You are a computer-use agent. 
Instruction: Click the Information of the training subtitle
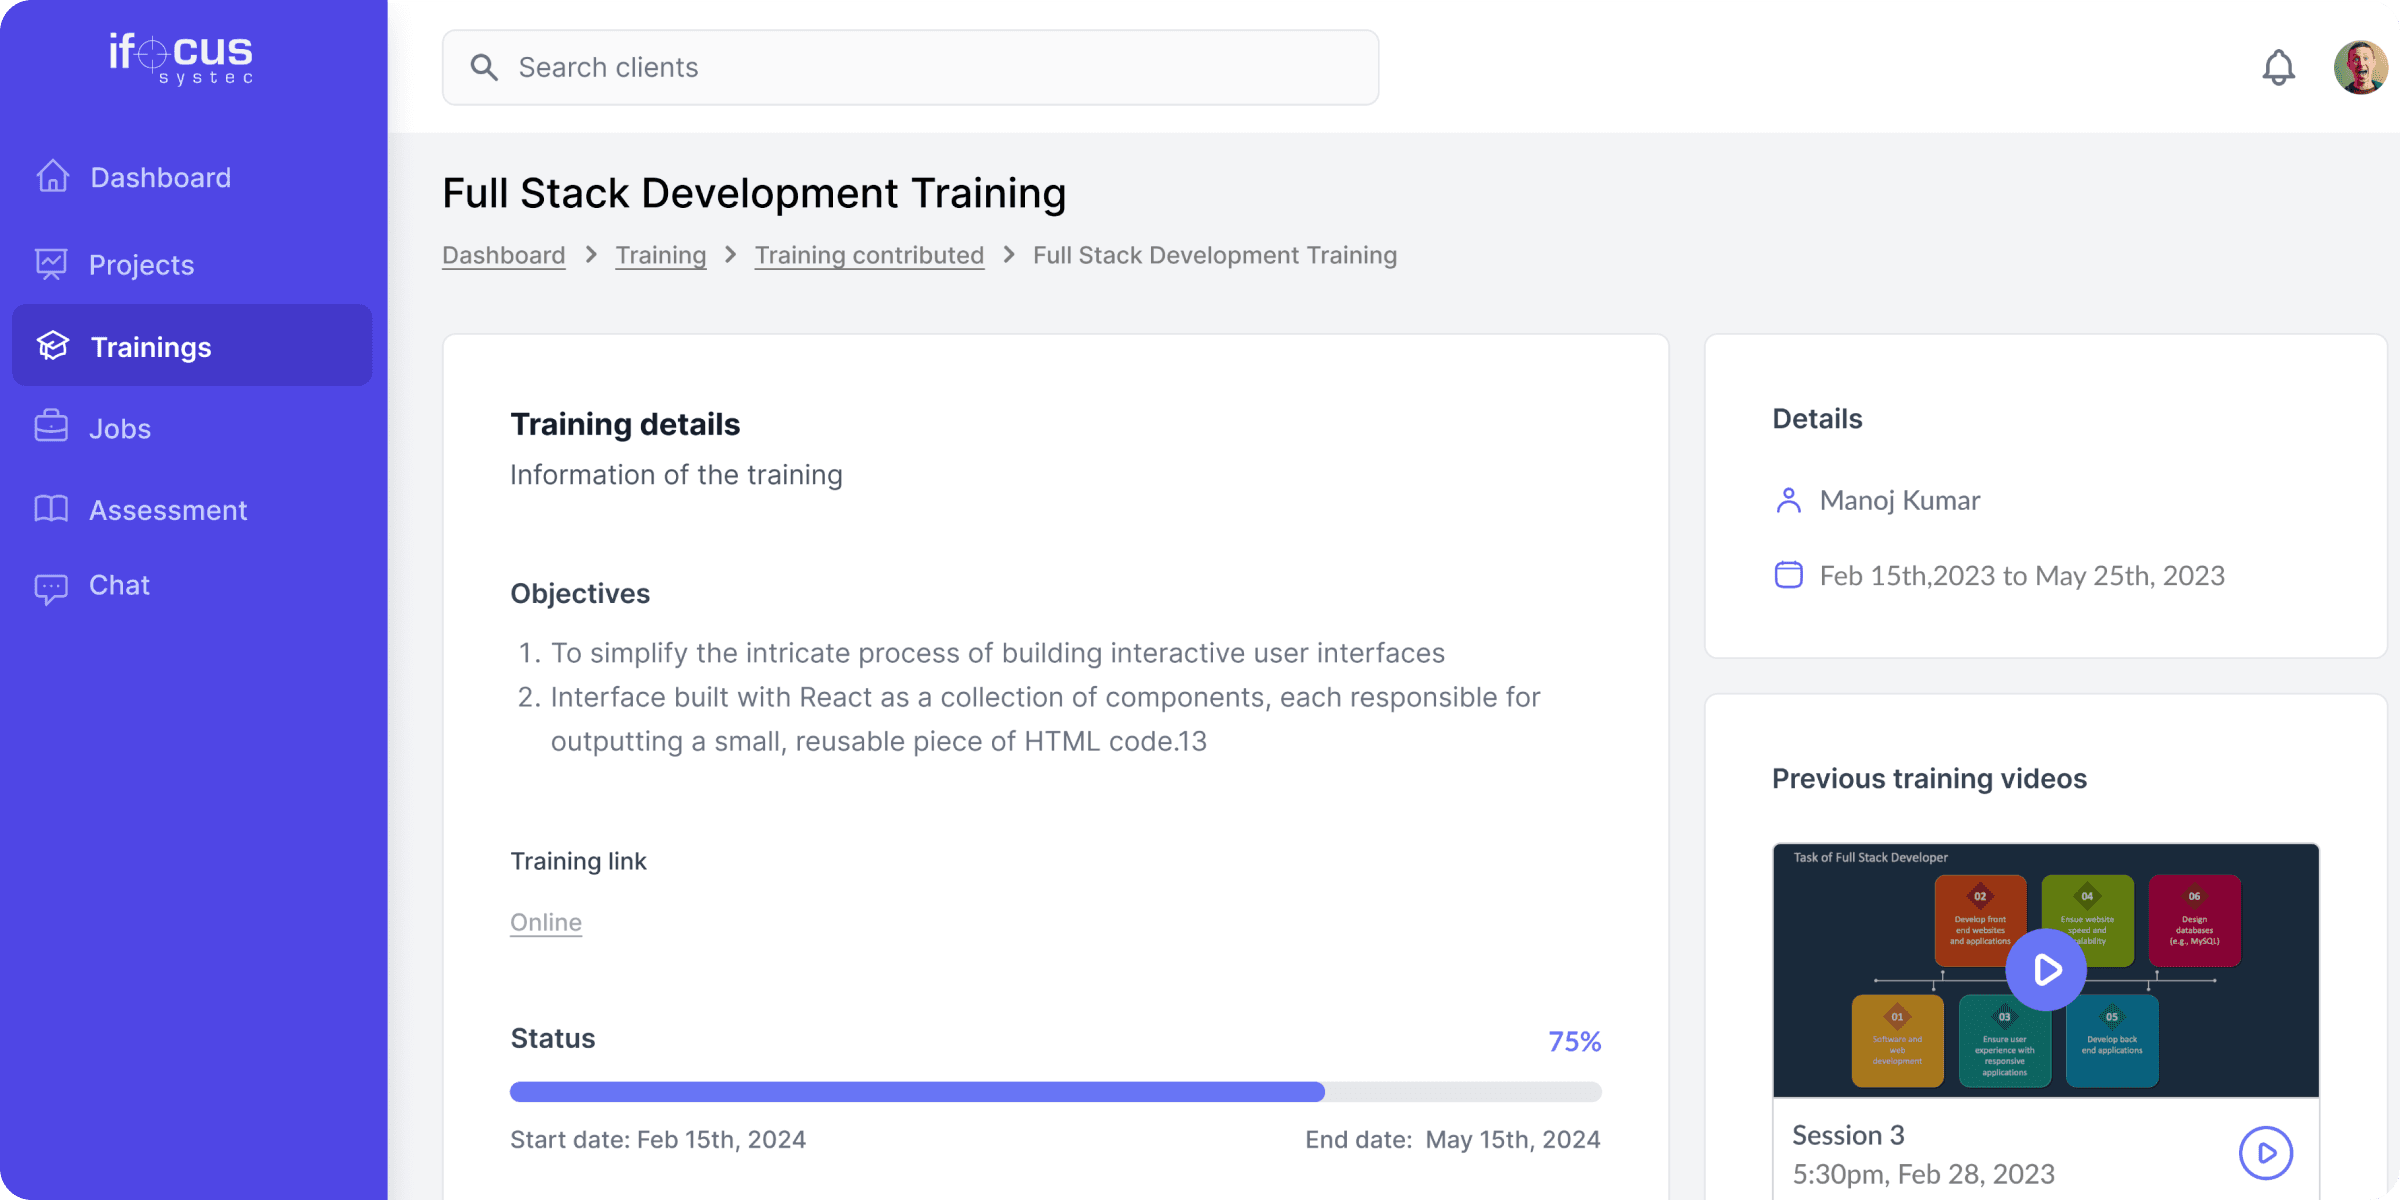pos(676,474)
